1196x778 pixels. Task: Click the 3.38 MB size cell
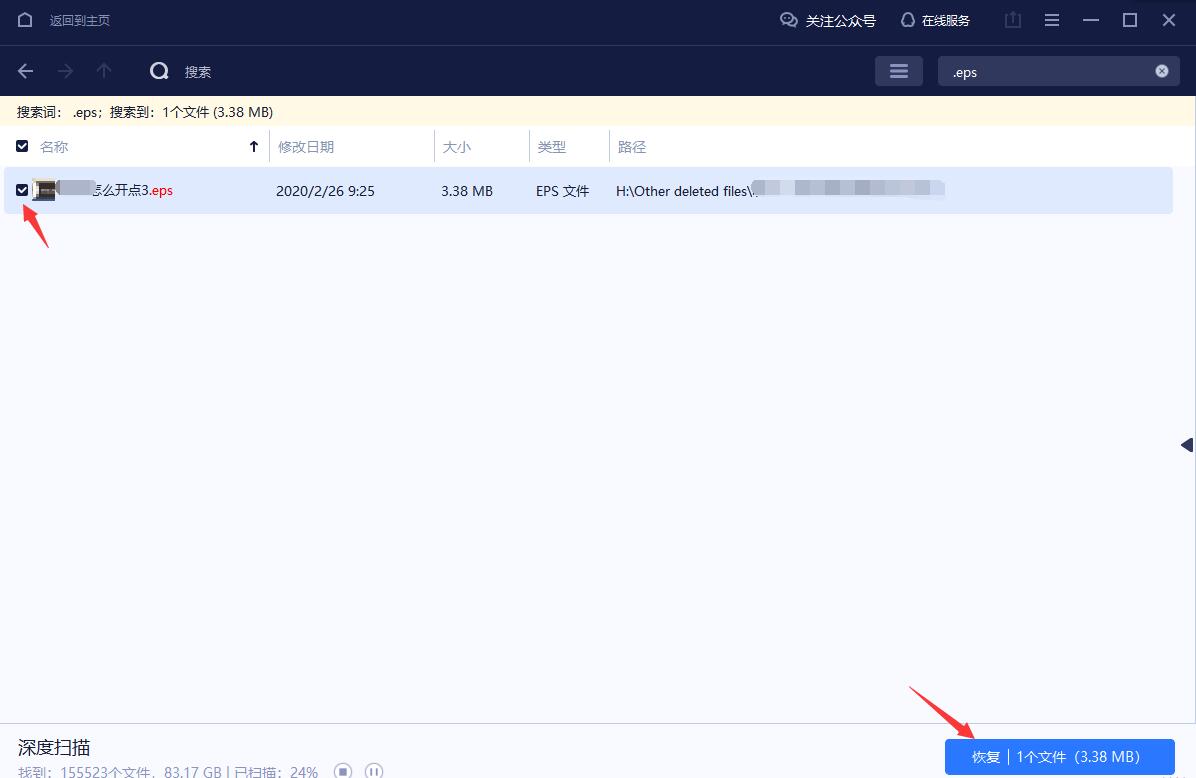467,191
